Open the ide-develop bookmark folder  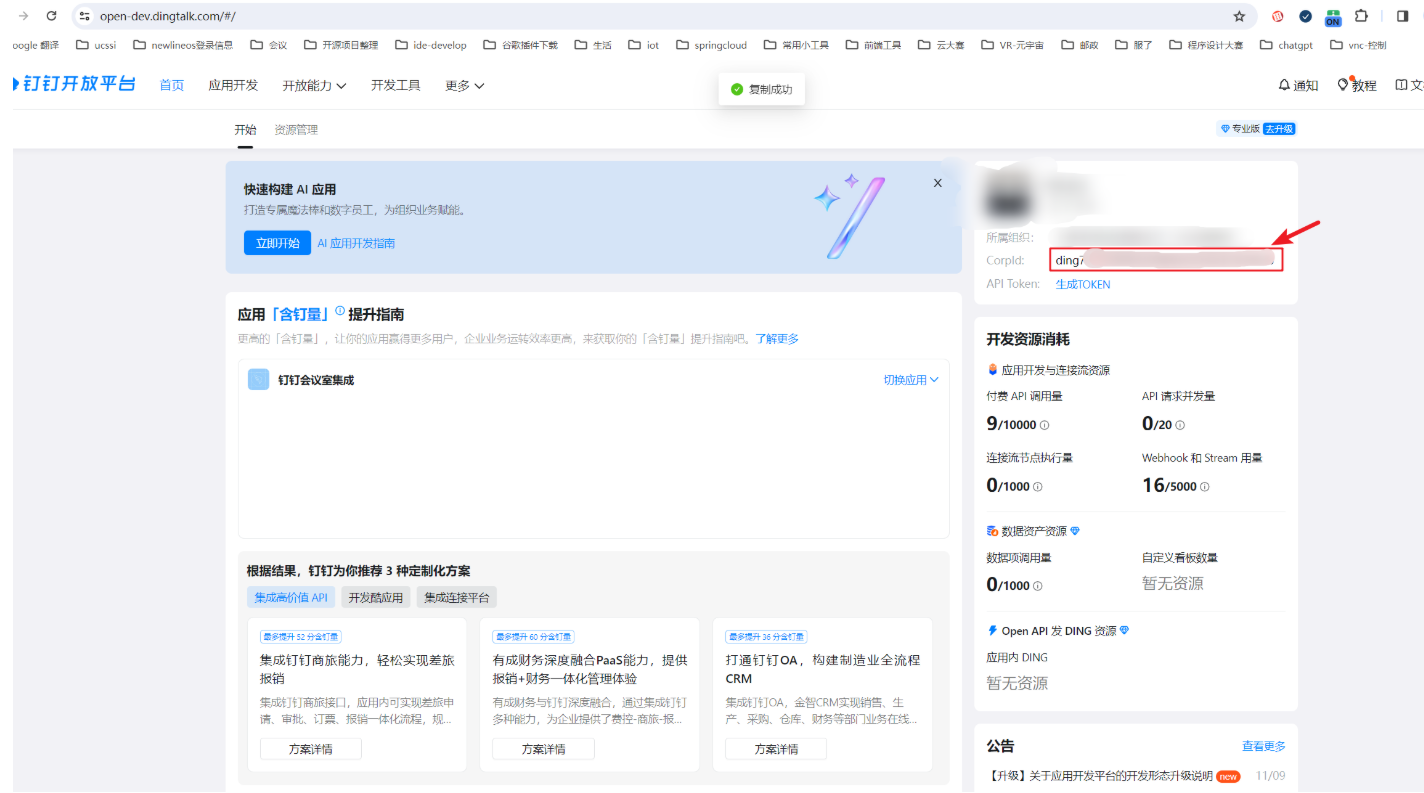pyautogui.click(x=430, y=45)
